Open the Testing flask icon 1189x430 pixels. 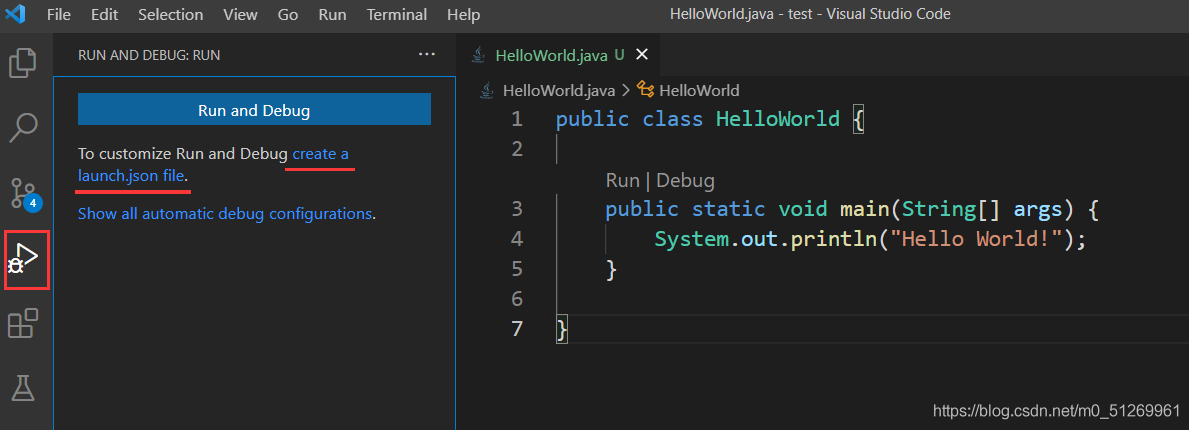(23, 388)
